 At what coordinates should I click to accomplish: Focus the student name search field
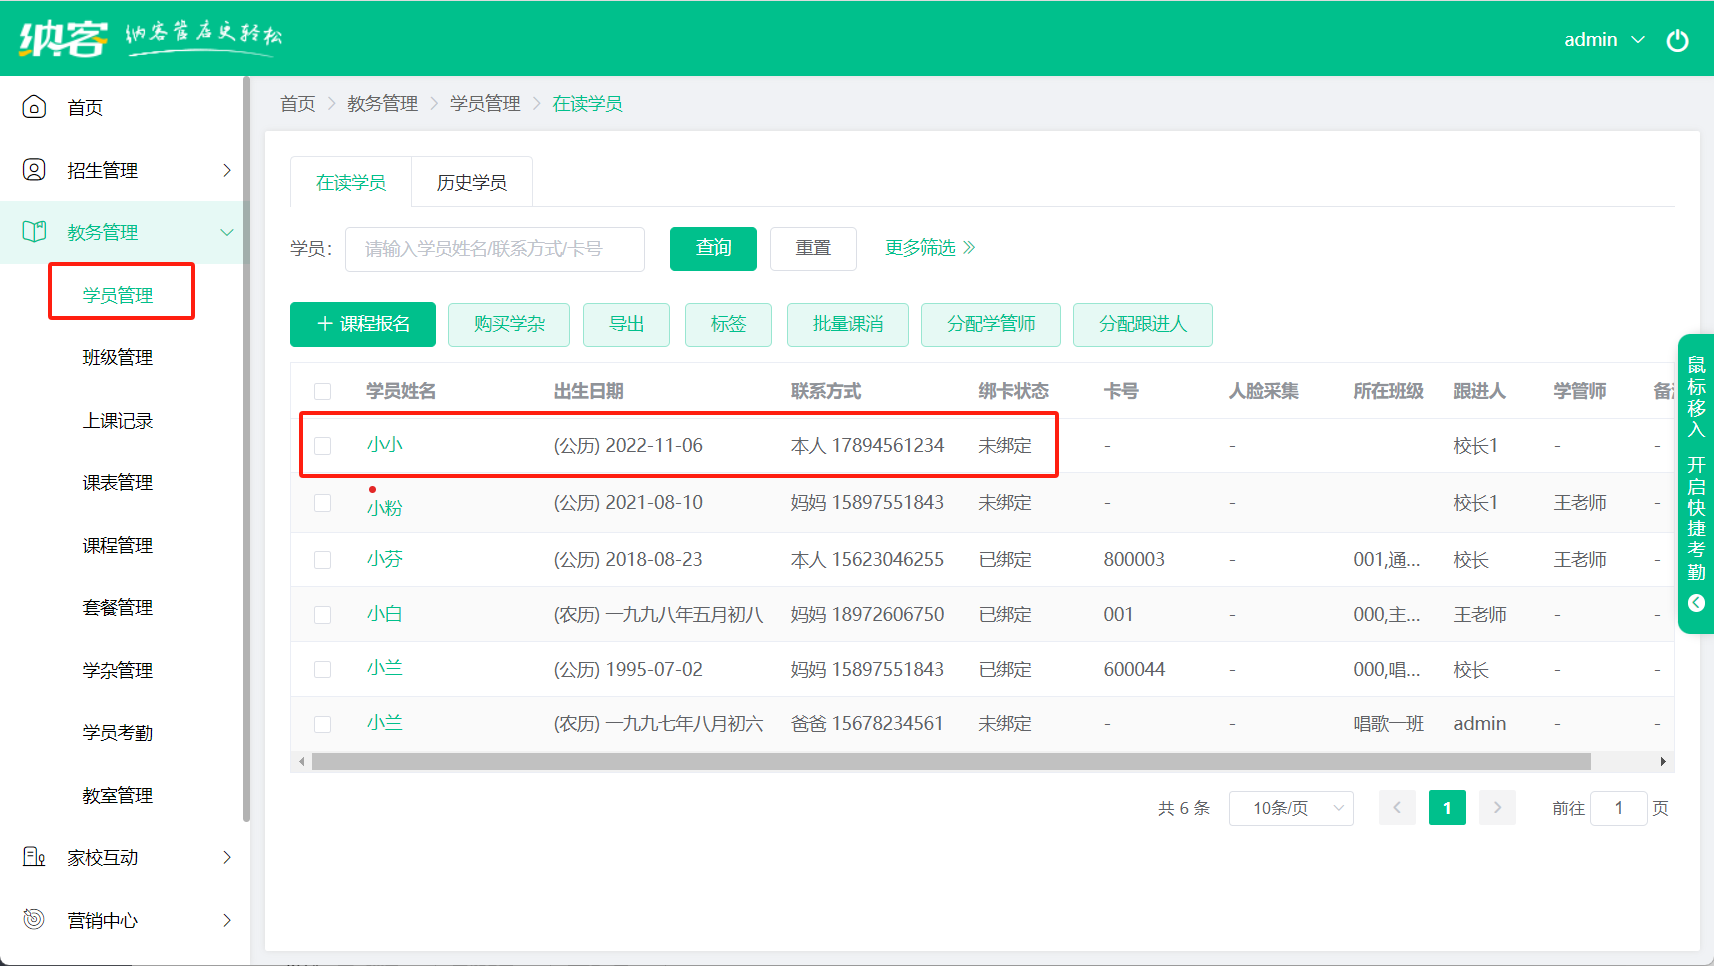494,249
